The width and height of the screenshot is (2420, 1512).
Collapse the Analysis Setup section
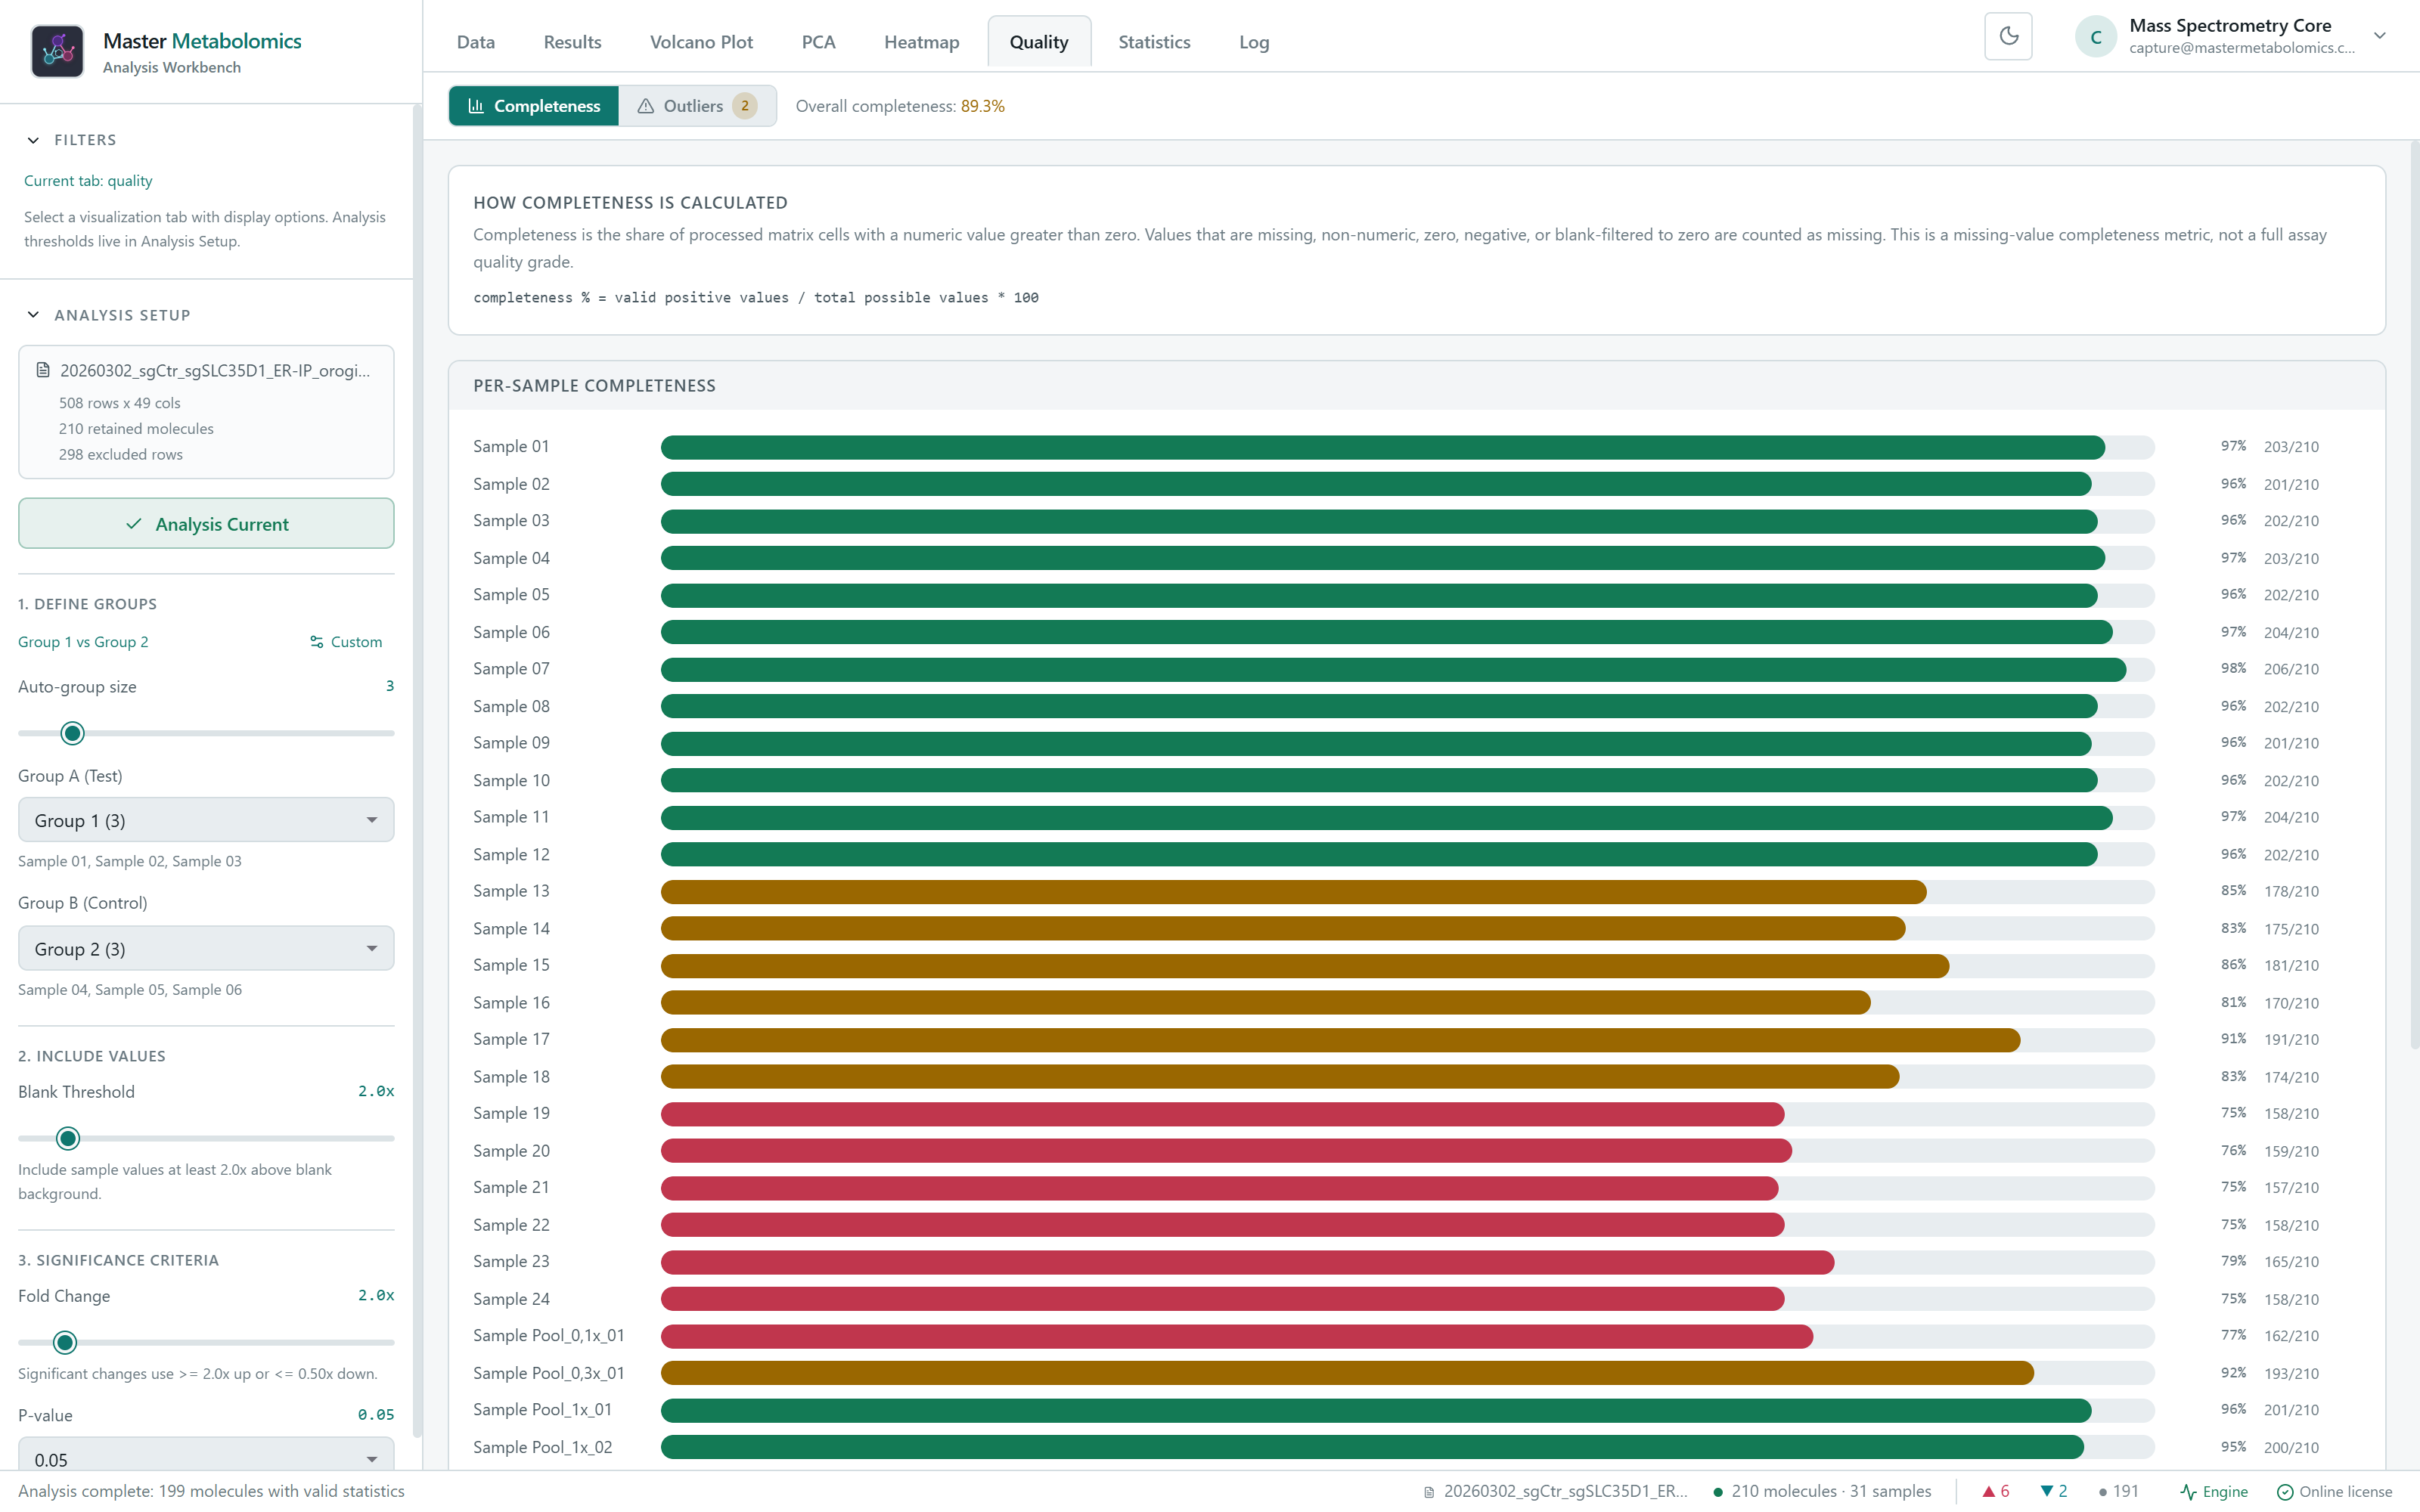pos(33,315)
